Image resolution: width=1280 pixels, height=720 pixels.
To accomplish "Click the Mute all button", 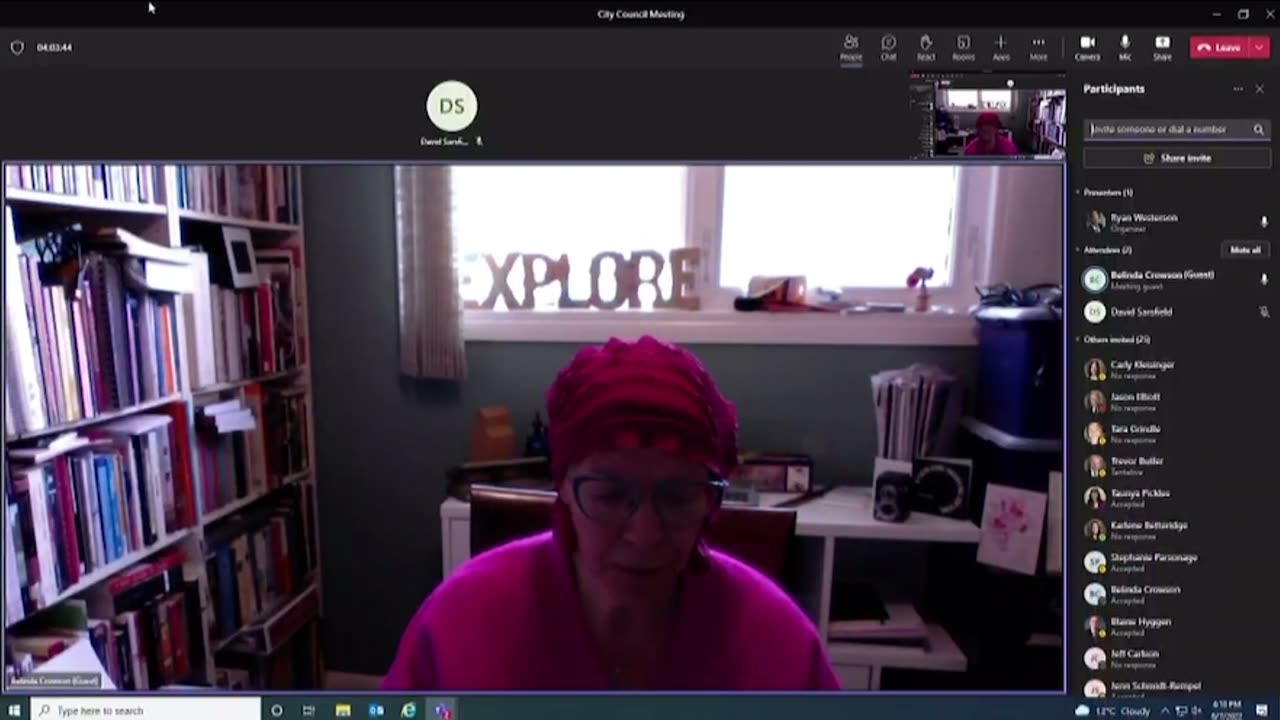I will 1245,250.
